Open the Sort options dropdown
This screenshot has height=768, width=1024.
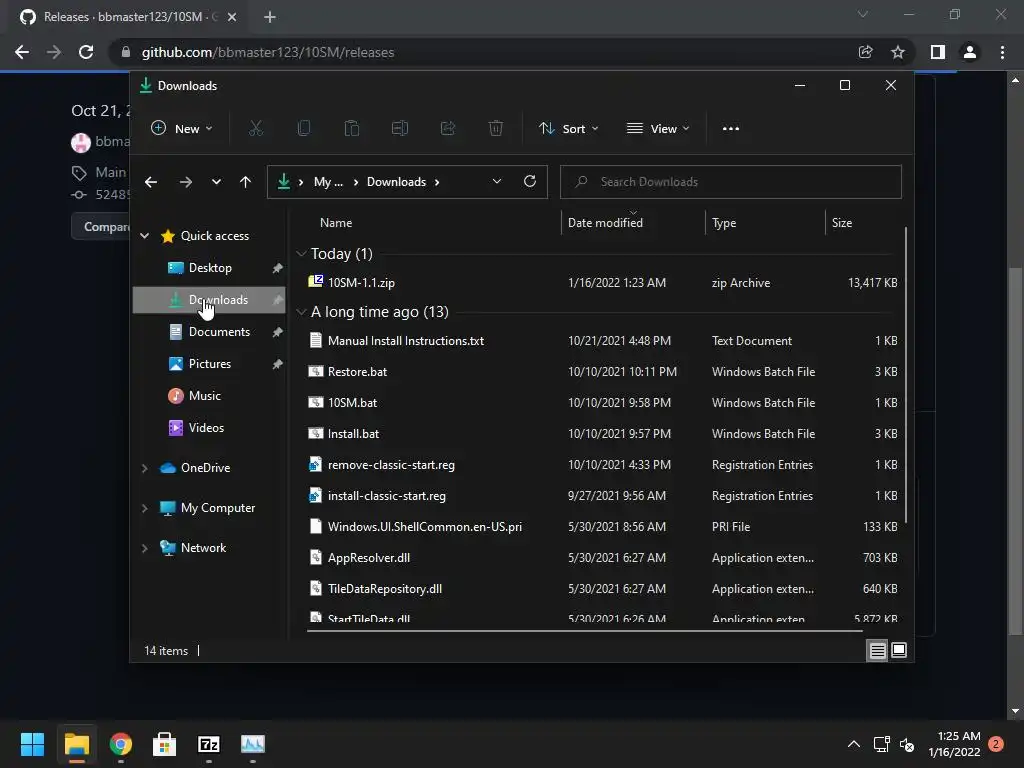[568, 129]
